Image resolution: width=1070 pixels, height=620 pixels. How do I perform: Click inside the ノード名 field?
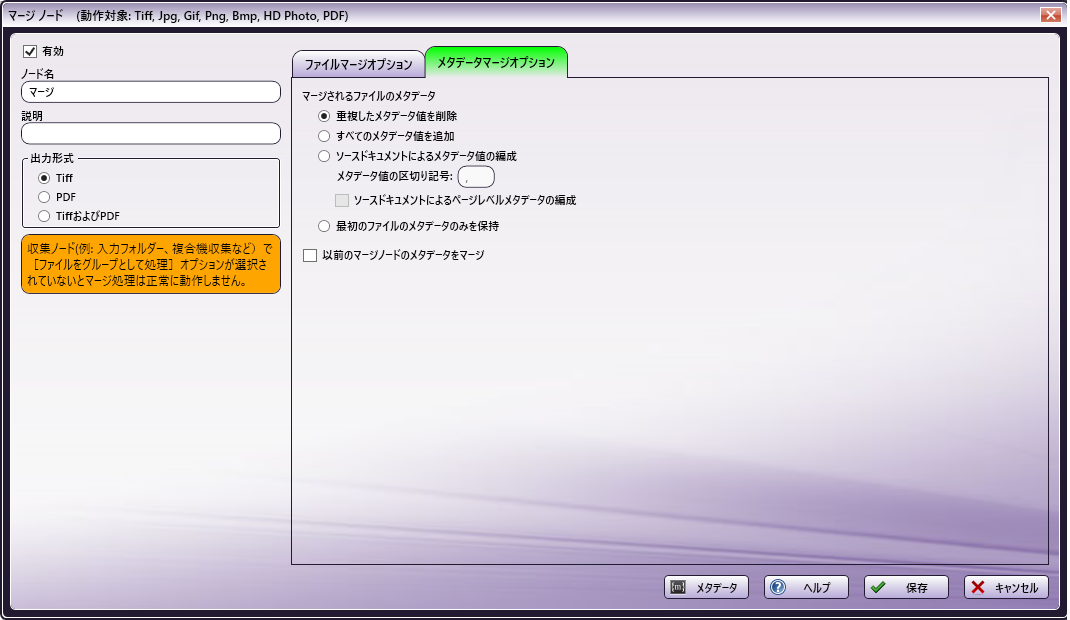(x=150, y=91)
